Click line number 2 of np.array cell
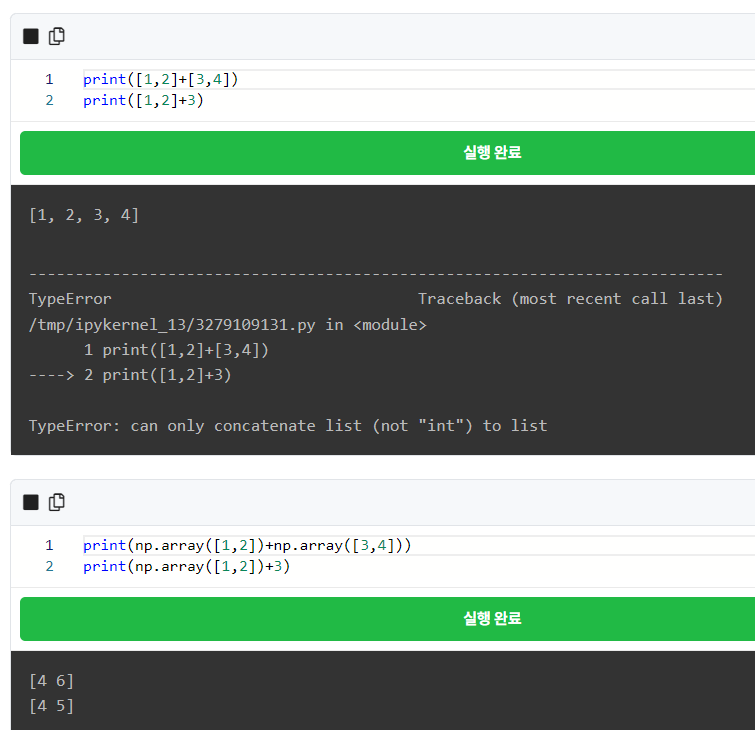Image resolution: width=755 pixels, height=730 pixels. pyautogui.click(x=49, y=567)
